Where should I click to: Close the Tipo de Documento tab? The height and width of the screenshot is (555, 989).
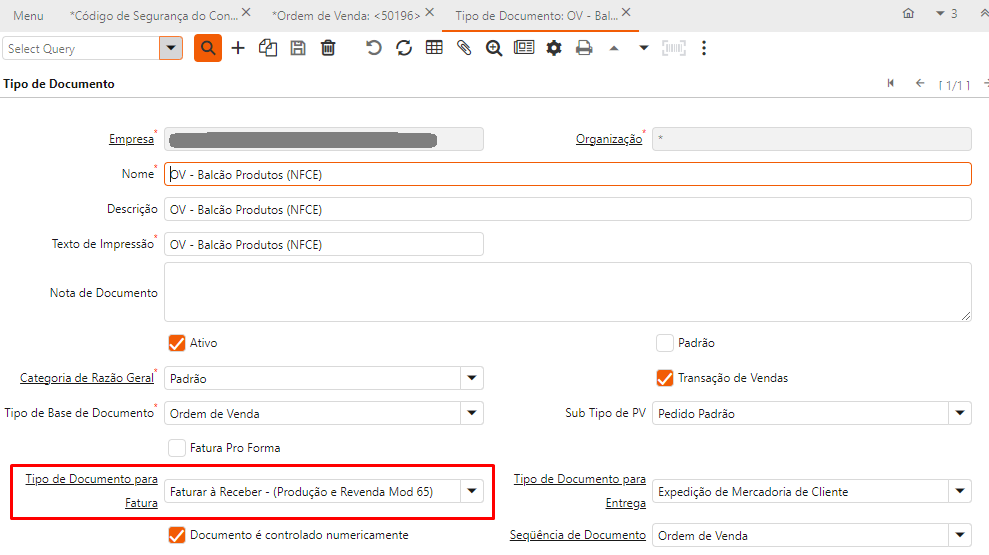click(626, 12)
